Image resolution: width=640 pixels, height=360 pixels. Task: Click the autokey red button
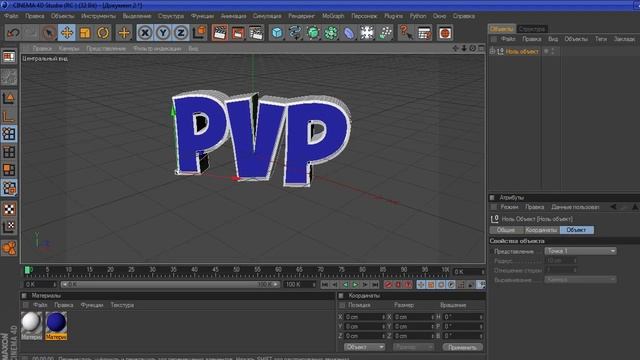pyautogui.click(x=398, y=284)
